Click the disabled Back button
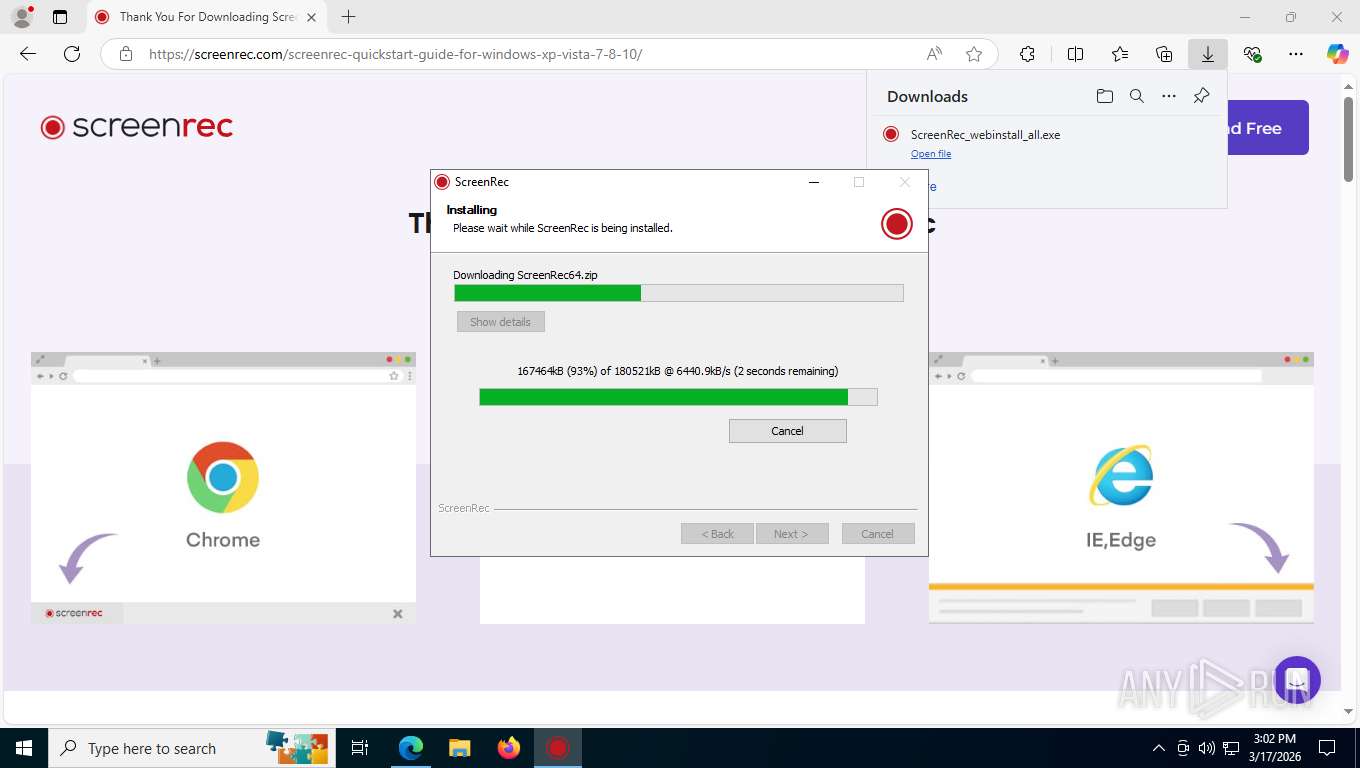 point(718,534)
